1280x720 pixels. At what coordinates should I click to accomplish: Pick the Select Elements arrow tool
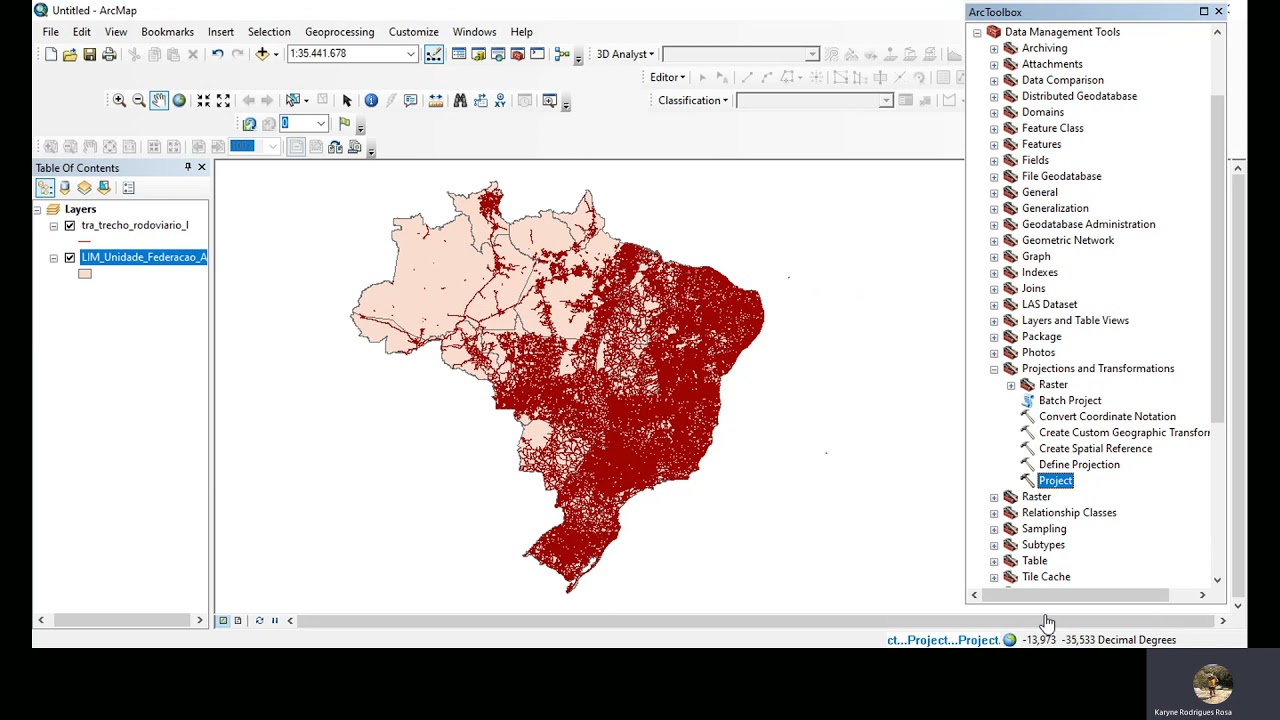click(x=347, y=100)
